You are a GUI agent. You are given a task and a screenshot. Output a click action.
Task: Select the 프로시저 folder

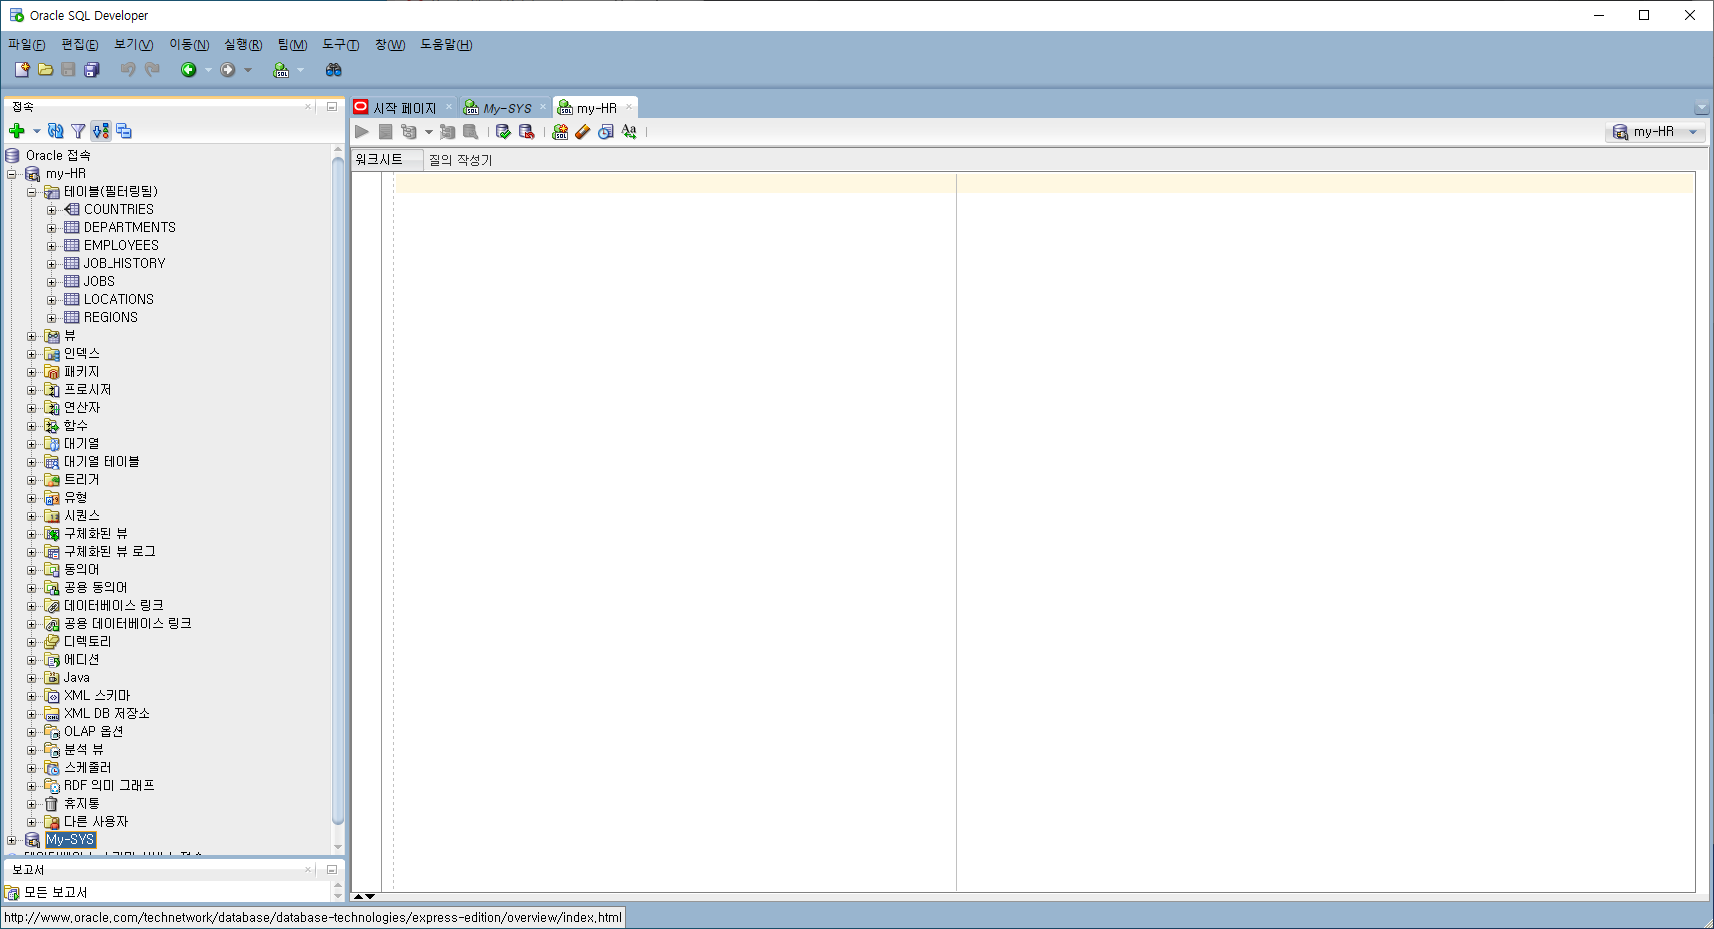click(x=88, y=390)
